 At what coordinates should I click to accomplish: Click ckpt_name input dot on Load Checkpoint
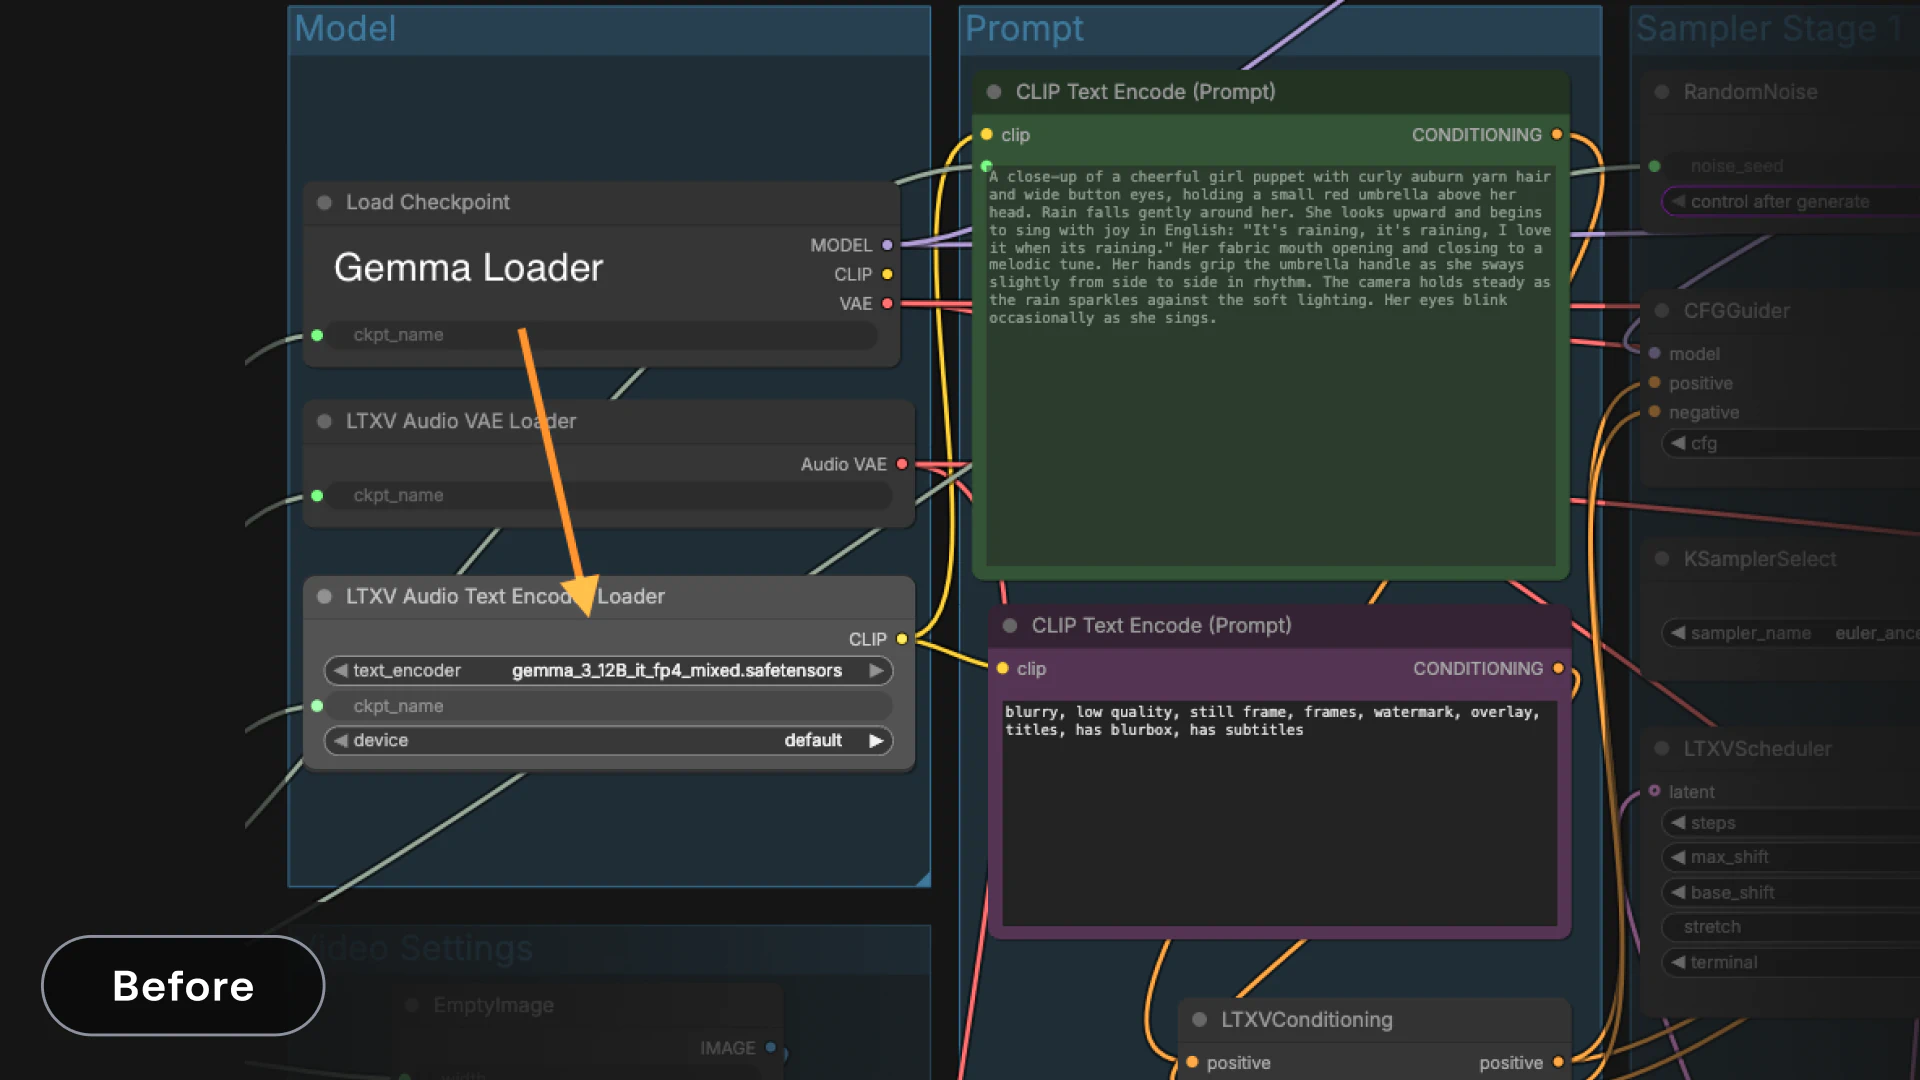click(x=317, y=336)
